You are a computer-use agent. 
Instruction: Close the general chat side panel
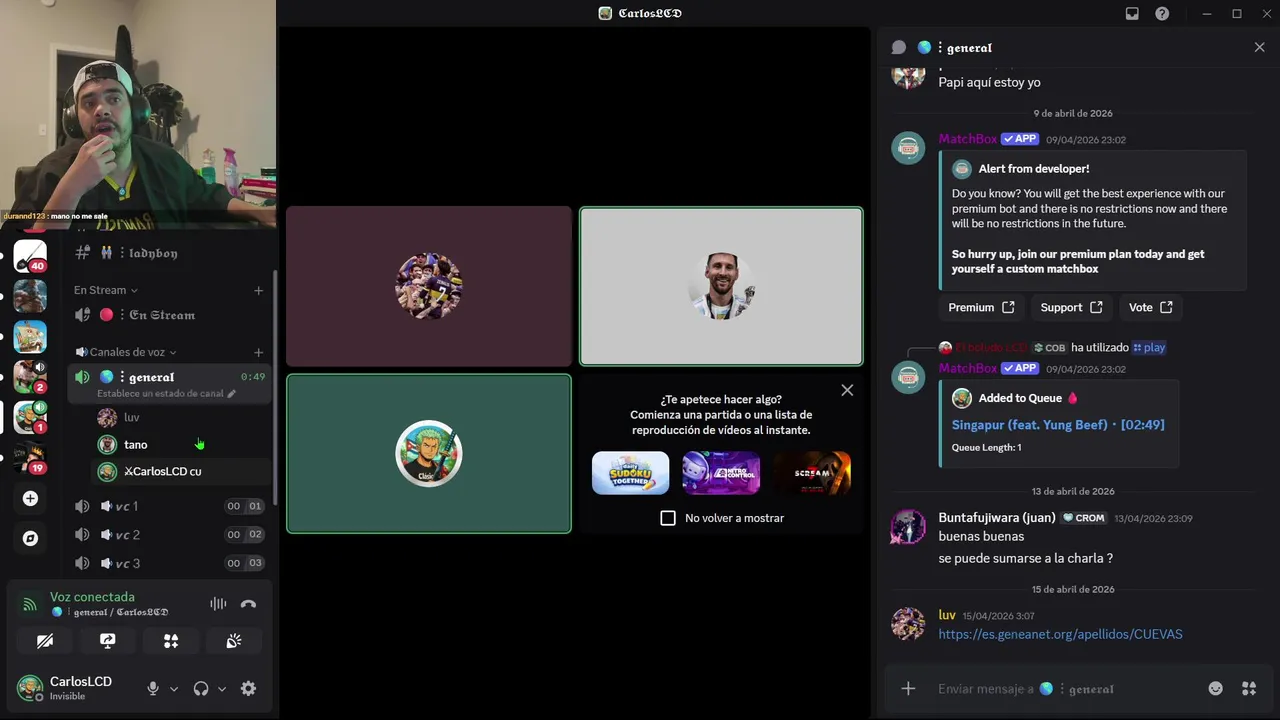(1259, 47)
